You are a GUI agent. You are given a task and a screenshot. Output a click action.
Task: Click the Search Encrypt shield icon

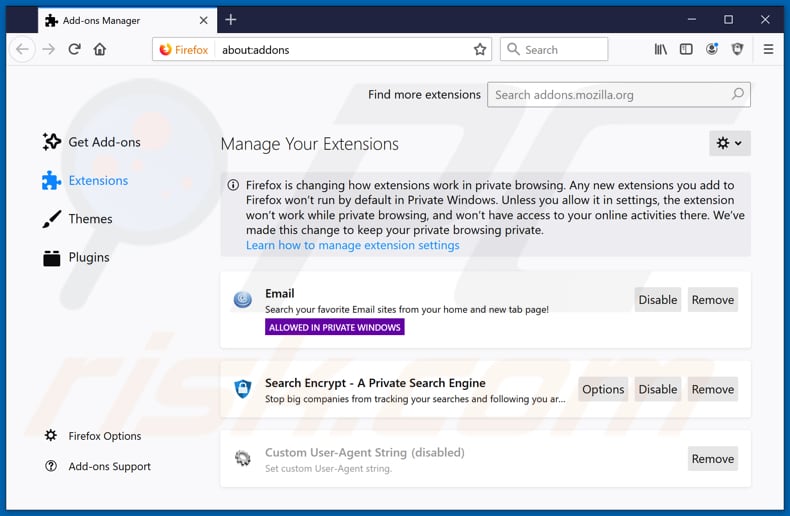point(243,389)
